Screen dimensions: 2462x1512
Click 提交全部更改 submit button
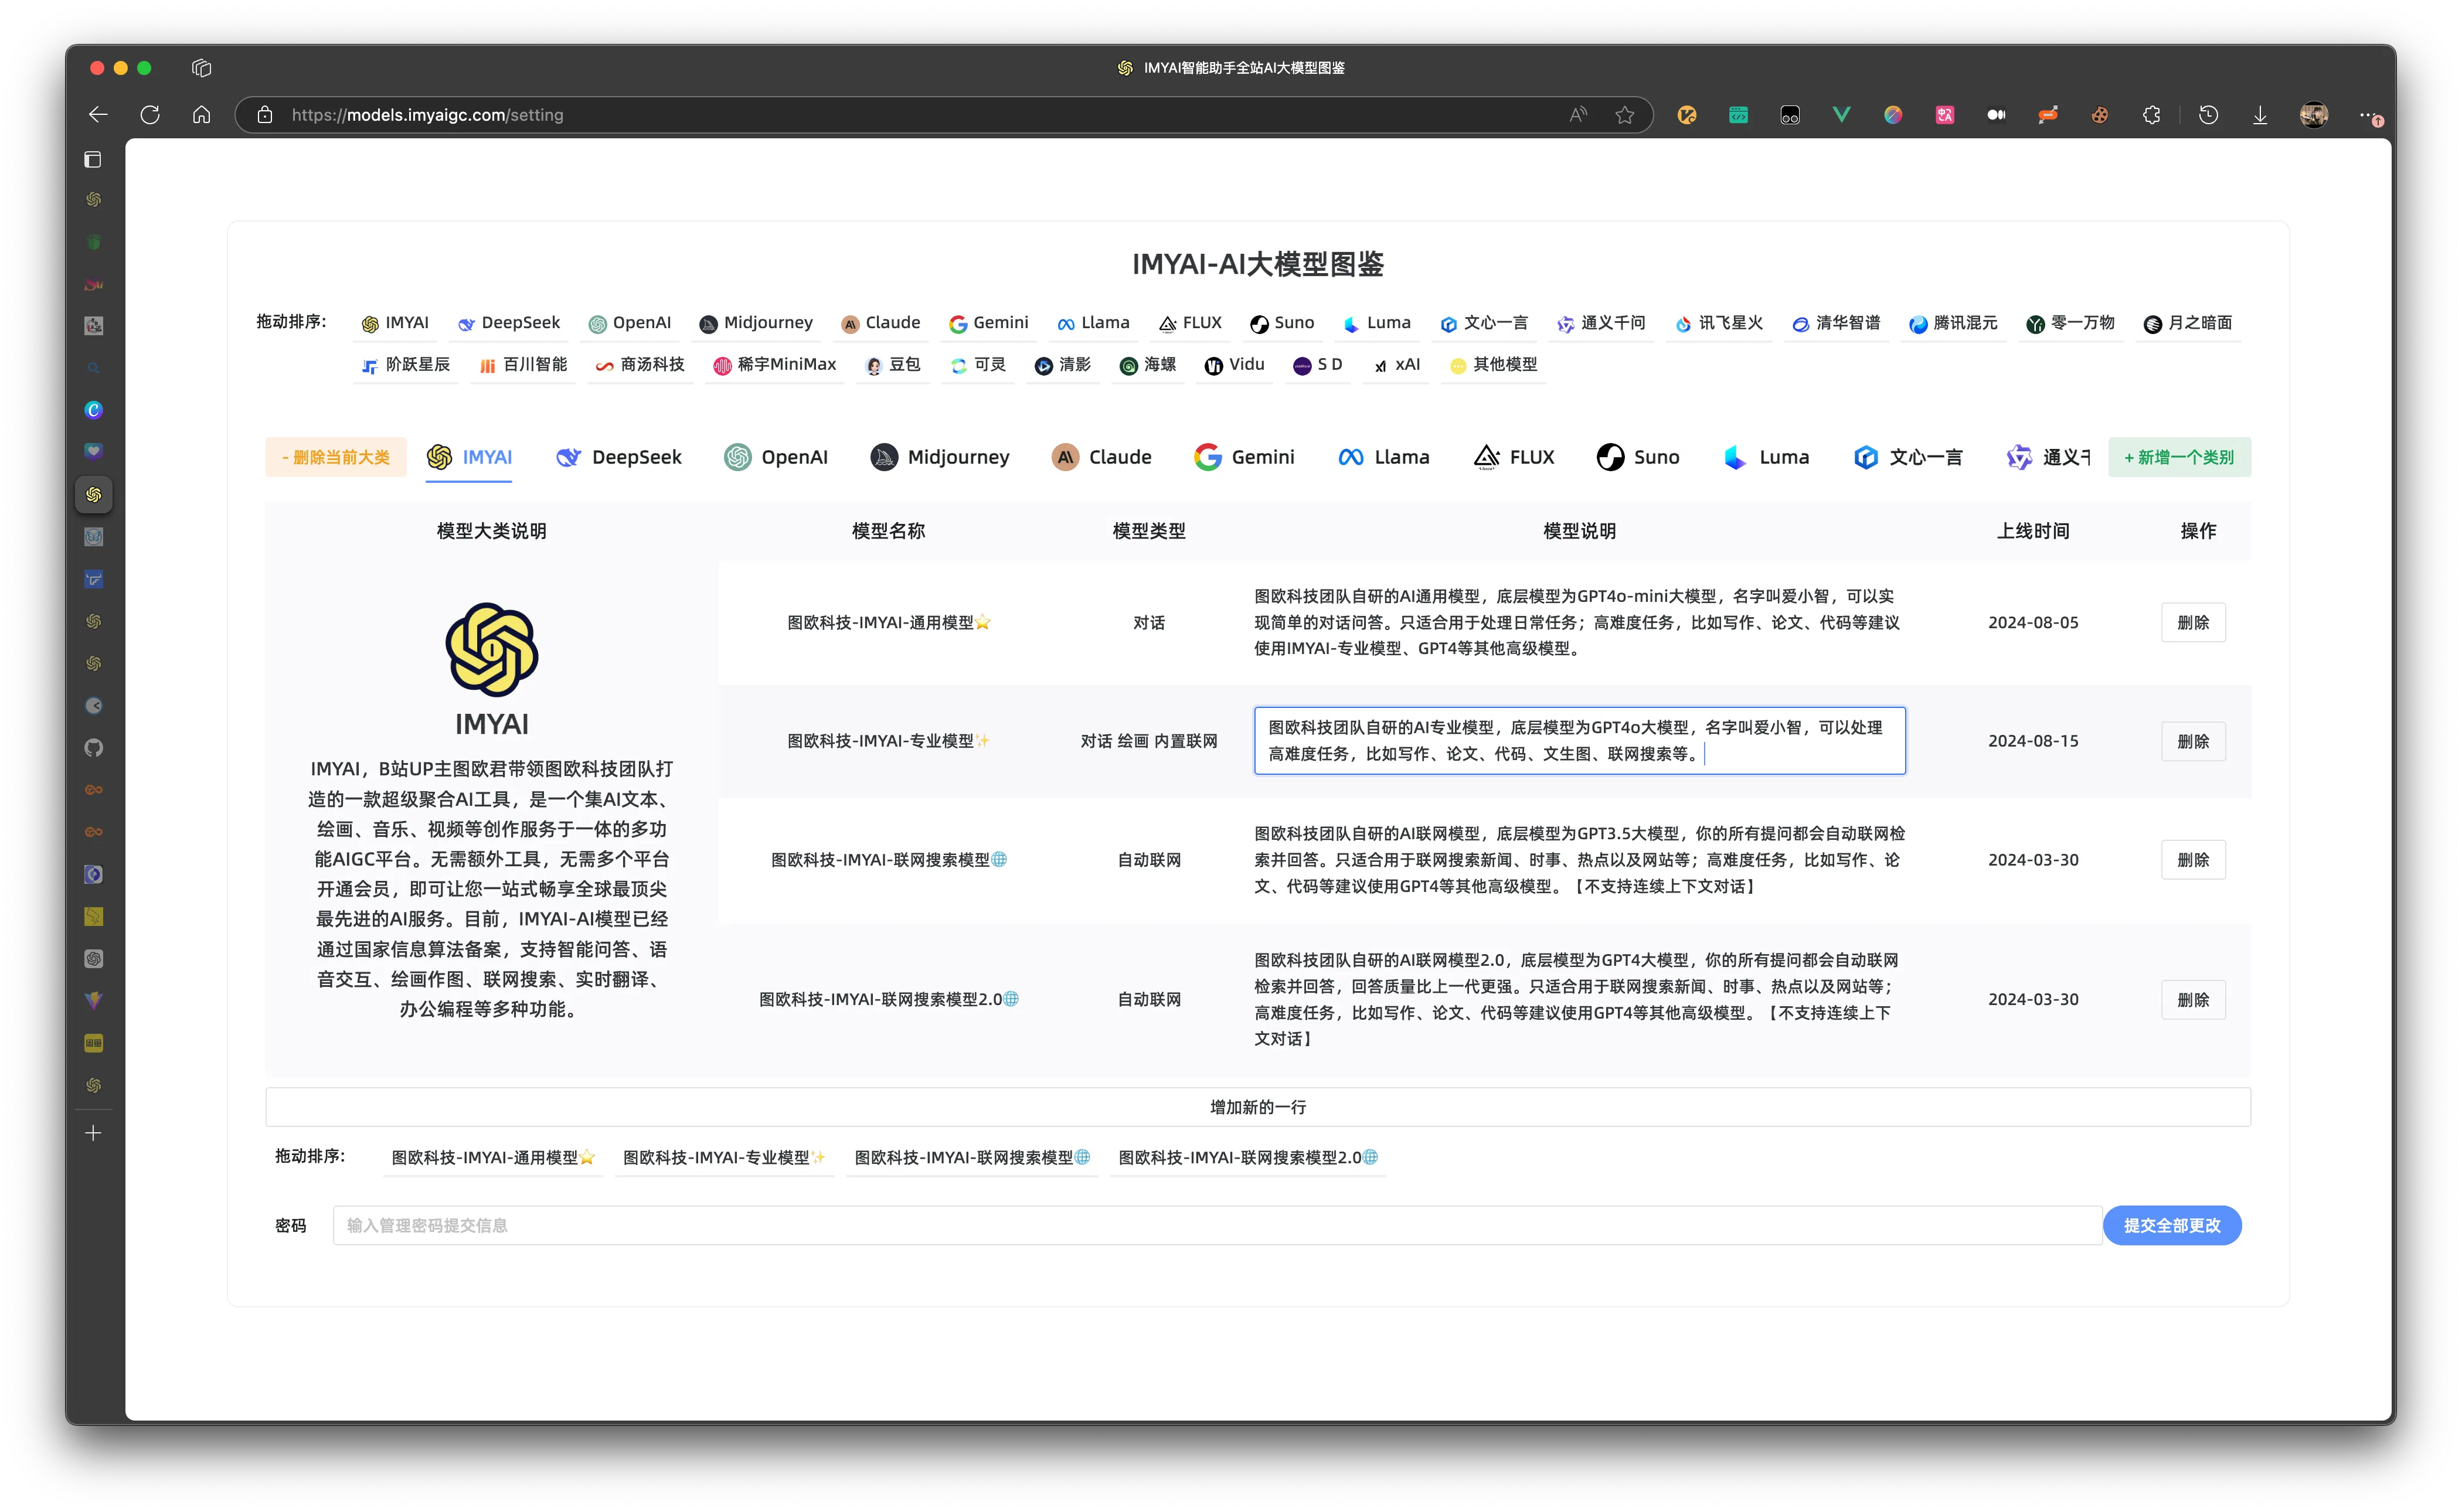(x=2172, y=1225)
